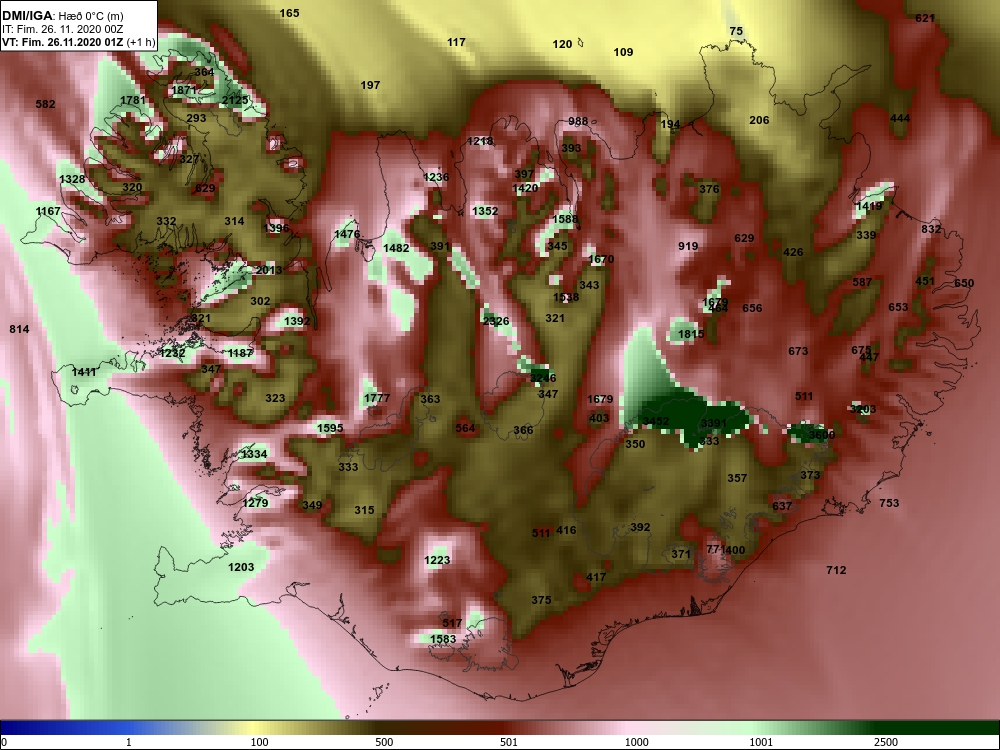Image resolution: width=1000 pixels, height=750 pixels.
Task: Click the map value '988'
Action: [578, 122]
